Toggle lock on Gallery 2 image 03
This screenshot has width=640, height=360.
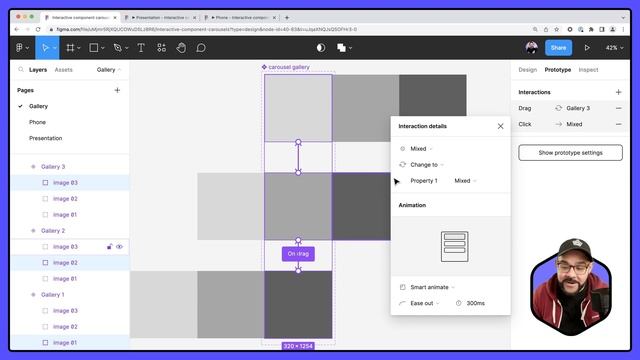(109, 247)
